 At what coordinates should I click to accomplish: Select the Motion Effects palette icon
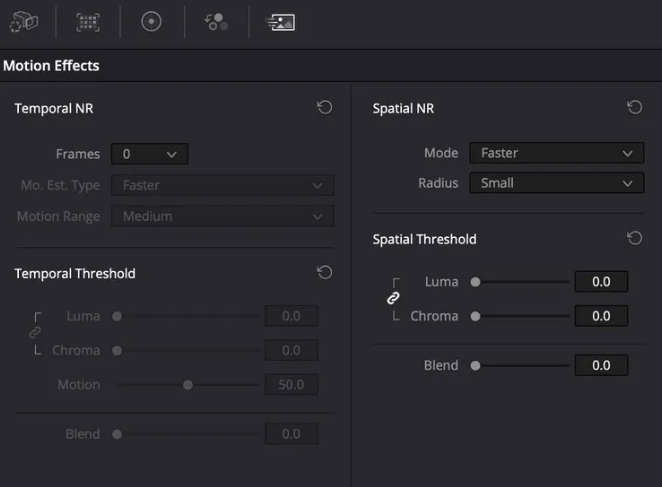click(x=280, y=22)
